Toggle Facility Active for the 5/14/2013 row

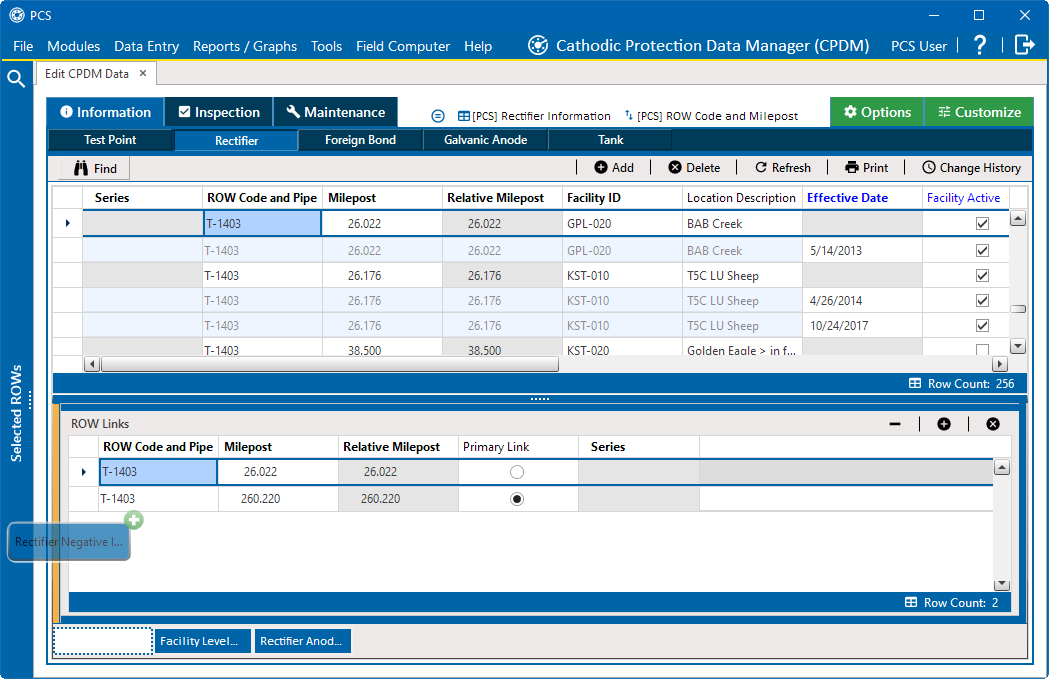[x=982, y=250]
